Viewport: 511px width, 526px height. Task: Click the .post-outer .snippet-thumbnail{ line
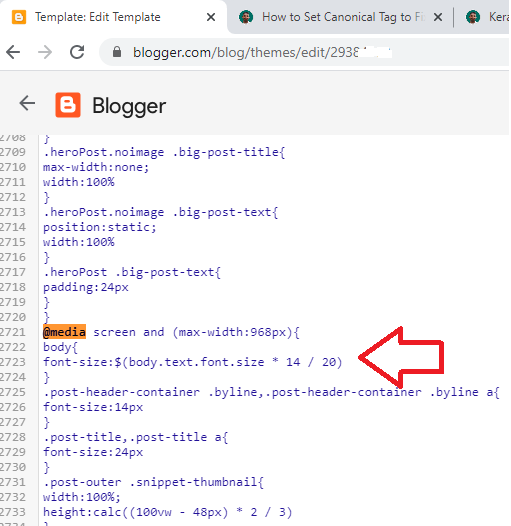153,482
